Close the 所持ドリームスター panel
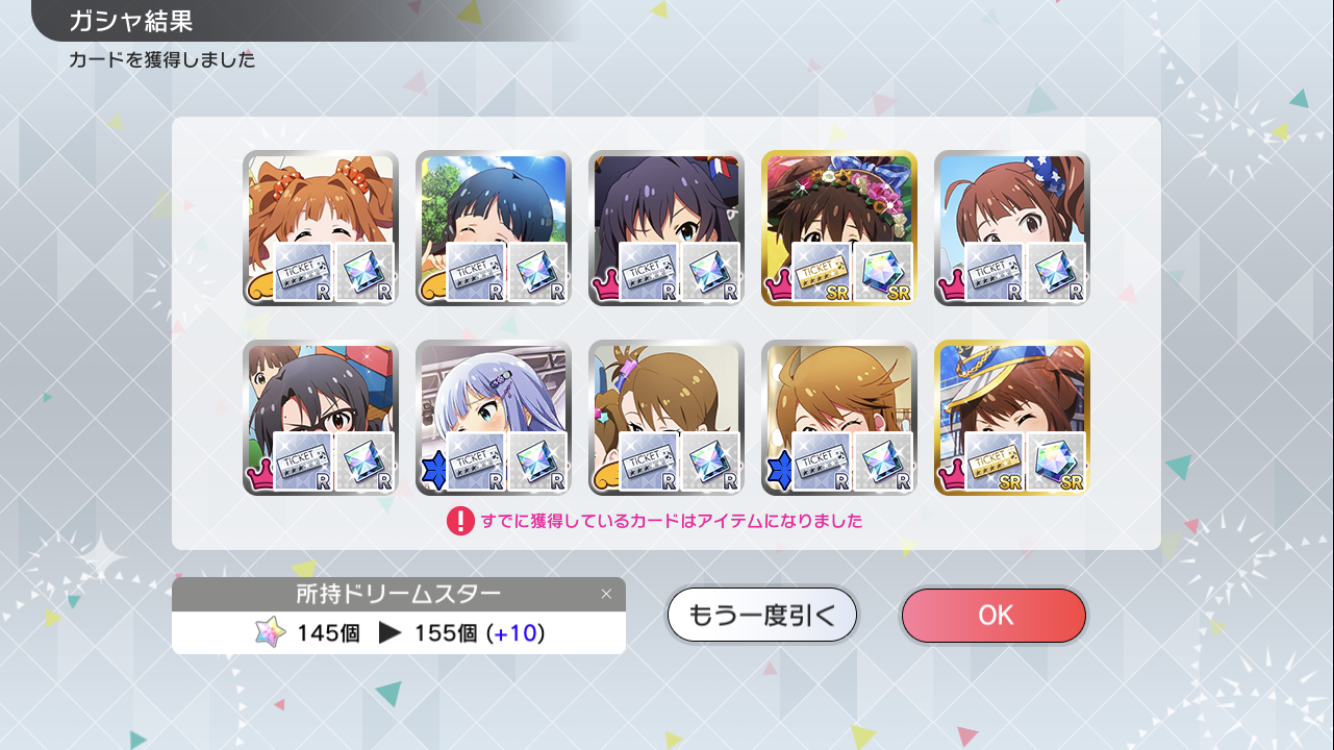The height and width of the screenshot is (750, 1334). coord(606,594)
